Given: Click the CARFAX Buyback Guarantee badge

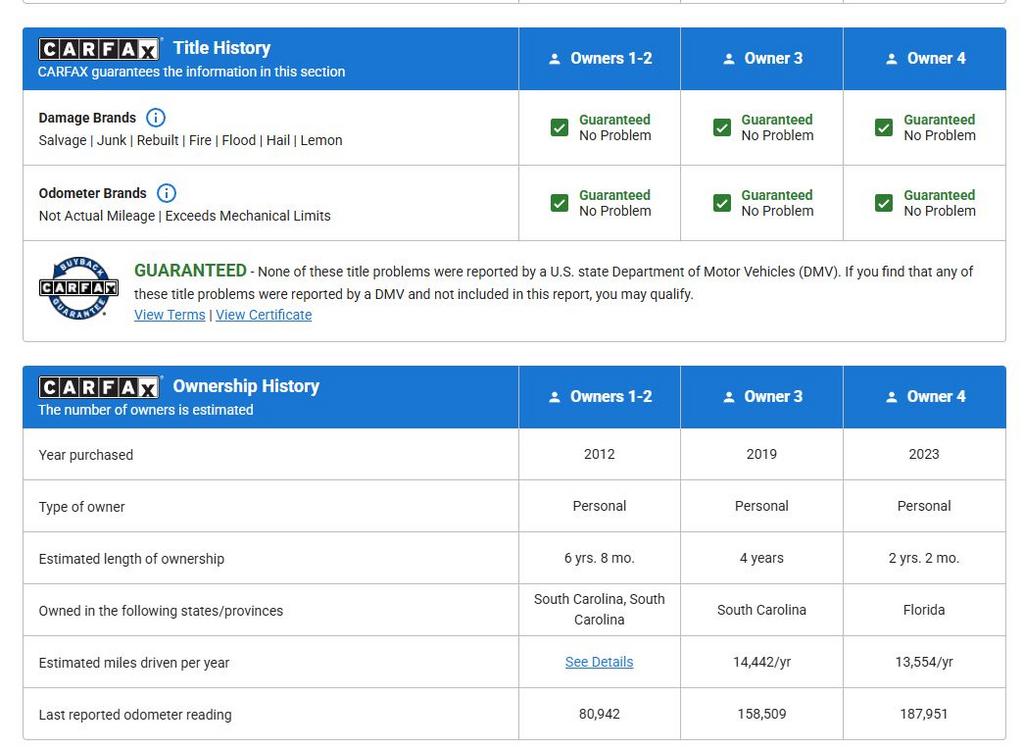Looking at the screenshot, I should point(79,288).
